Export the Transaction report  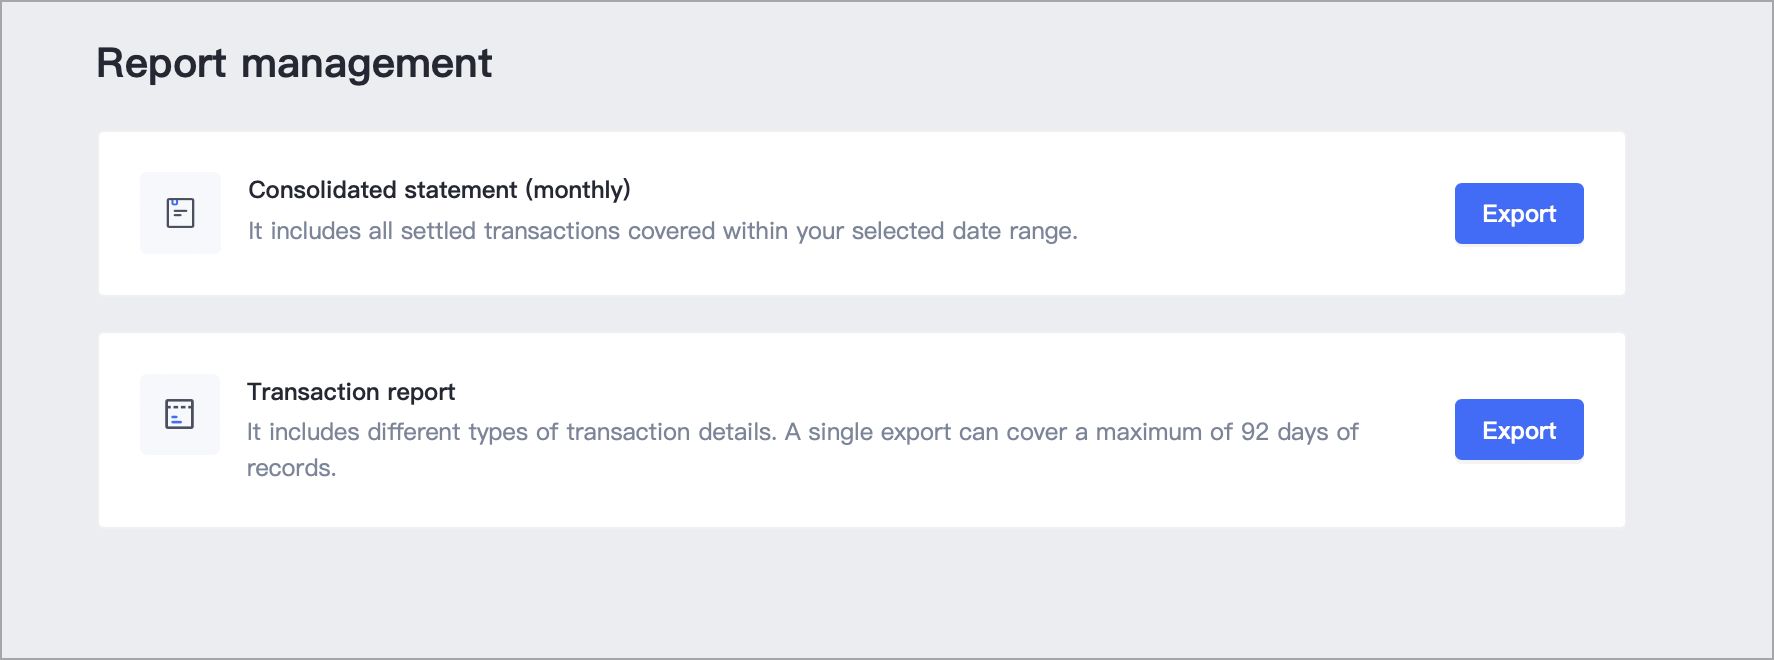tap(1519, 430)
